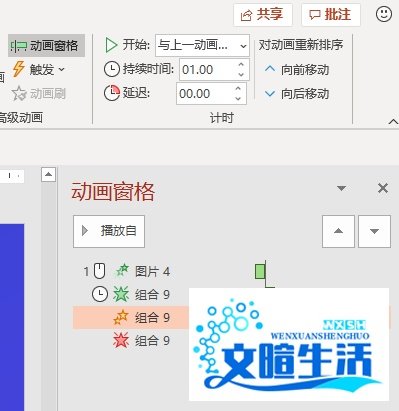Click the 延迟 delay field
Viewport: 399px width, 411px height.
click(205, 94)
